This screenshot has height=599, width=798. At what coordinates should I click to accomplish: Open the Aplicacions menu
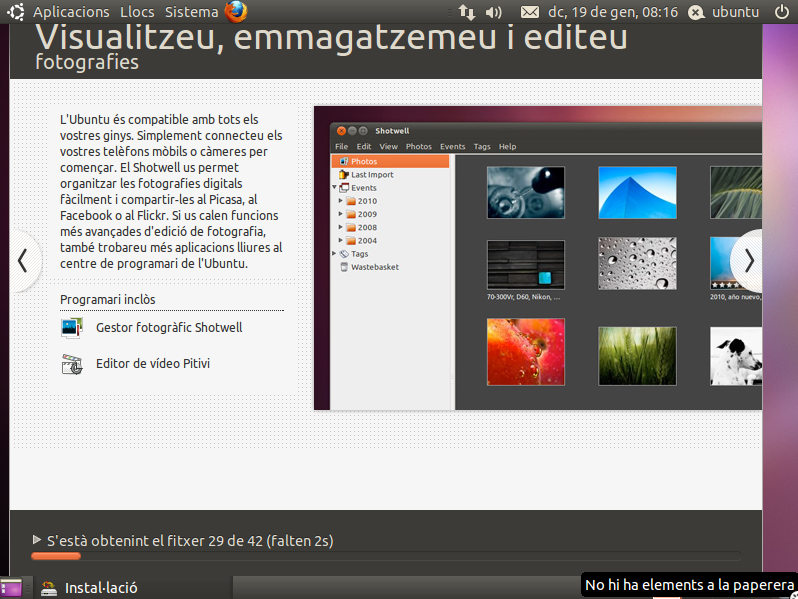(x=71, y=12)
